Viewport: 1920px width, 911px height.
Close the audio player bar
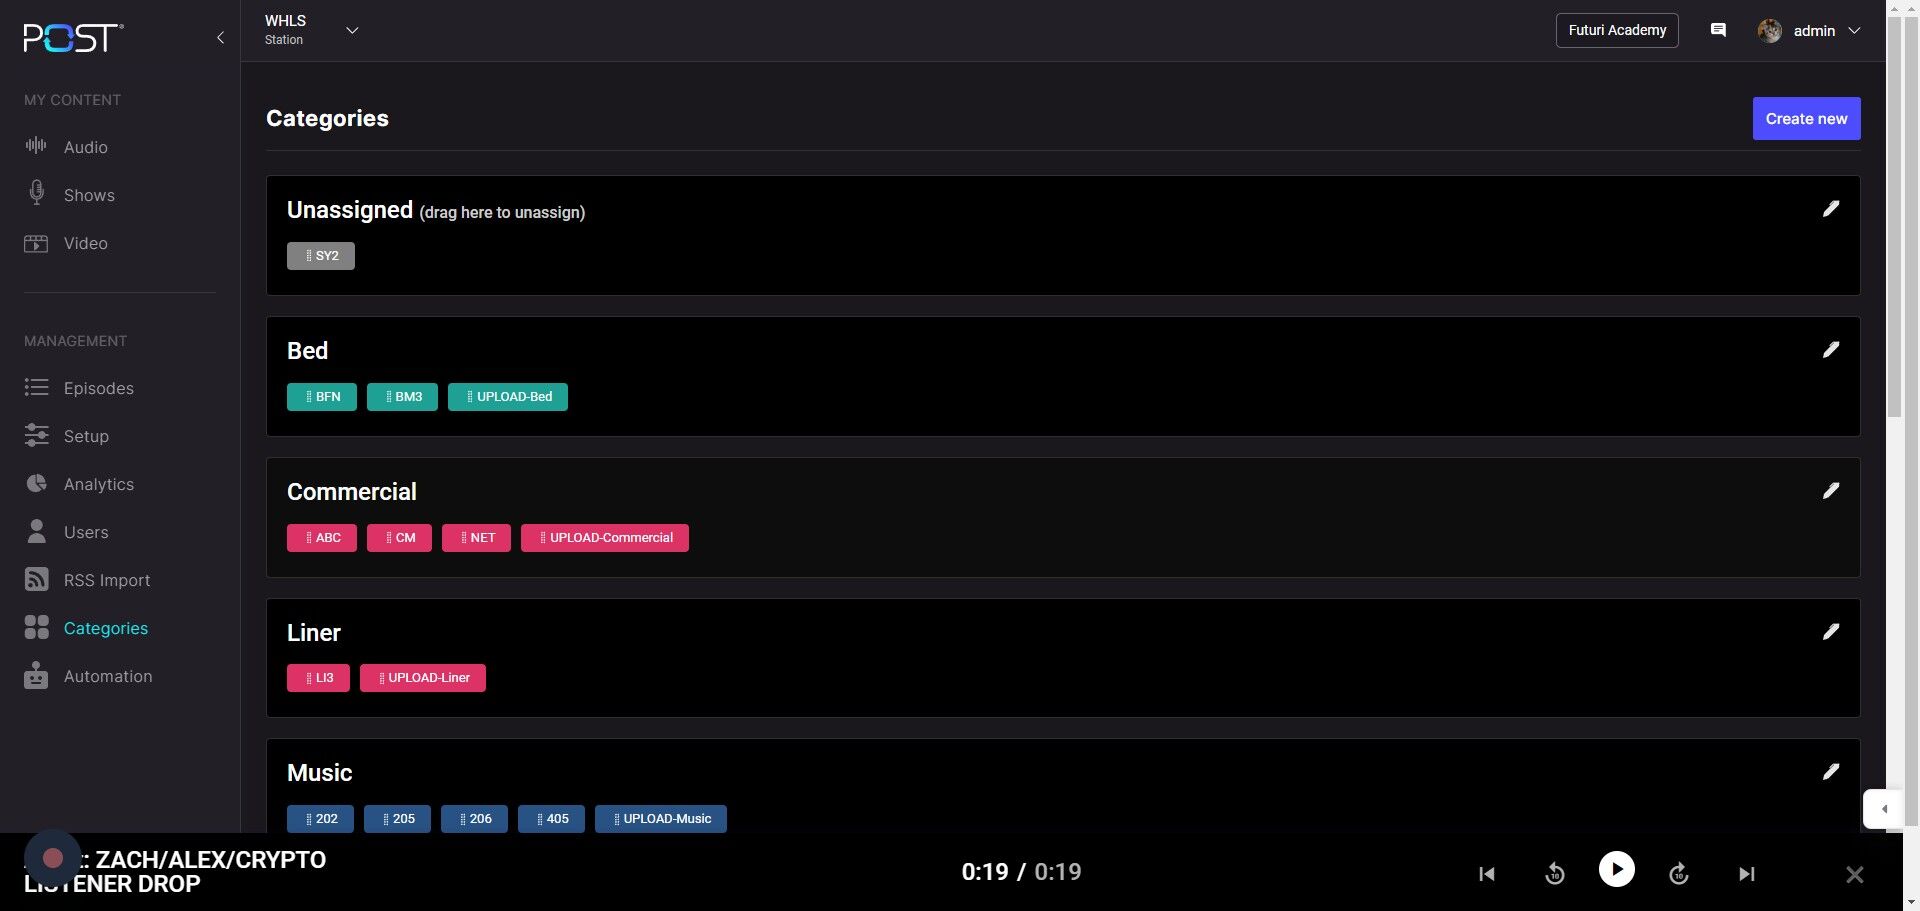pyautogui.click(x=1854, y=875)
